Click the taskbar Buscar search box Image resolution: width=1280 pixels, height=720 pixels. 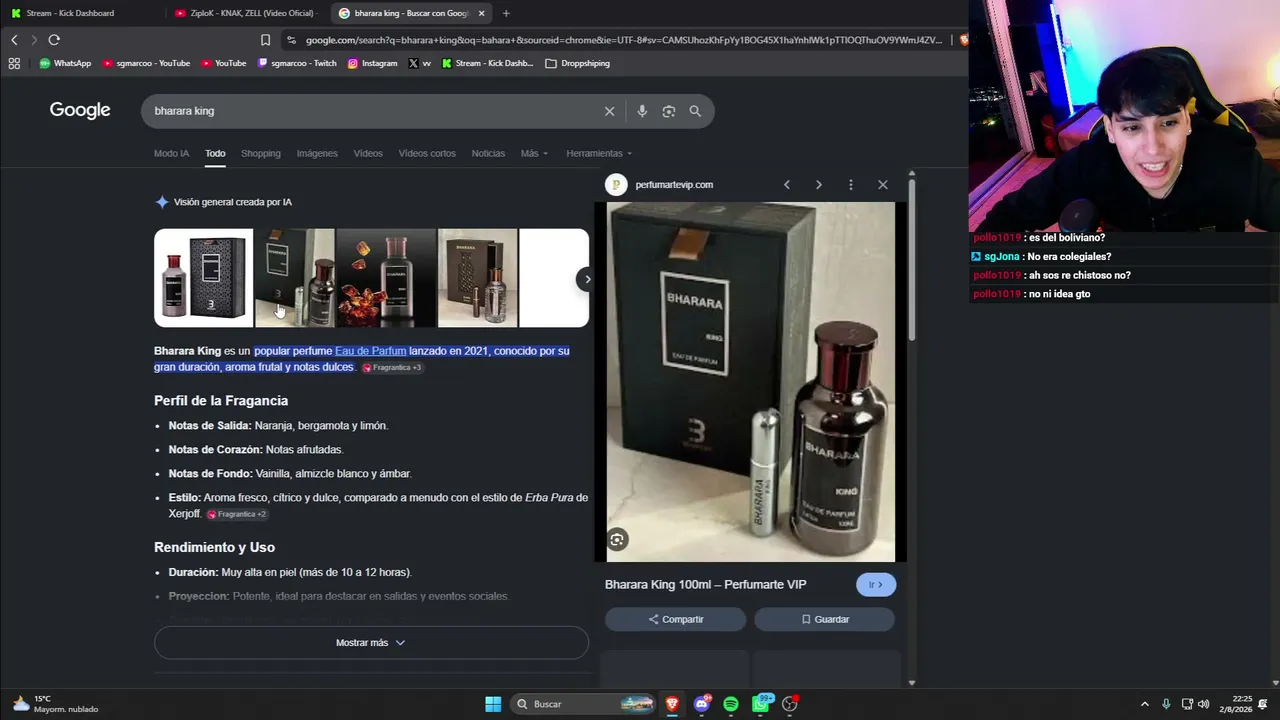tap(583, 704)
